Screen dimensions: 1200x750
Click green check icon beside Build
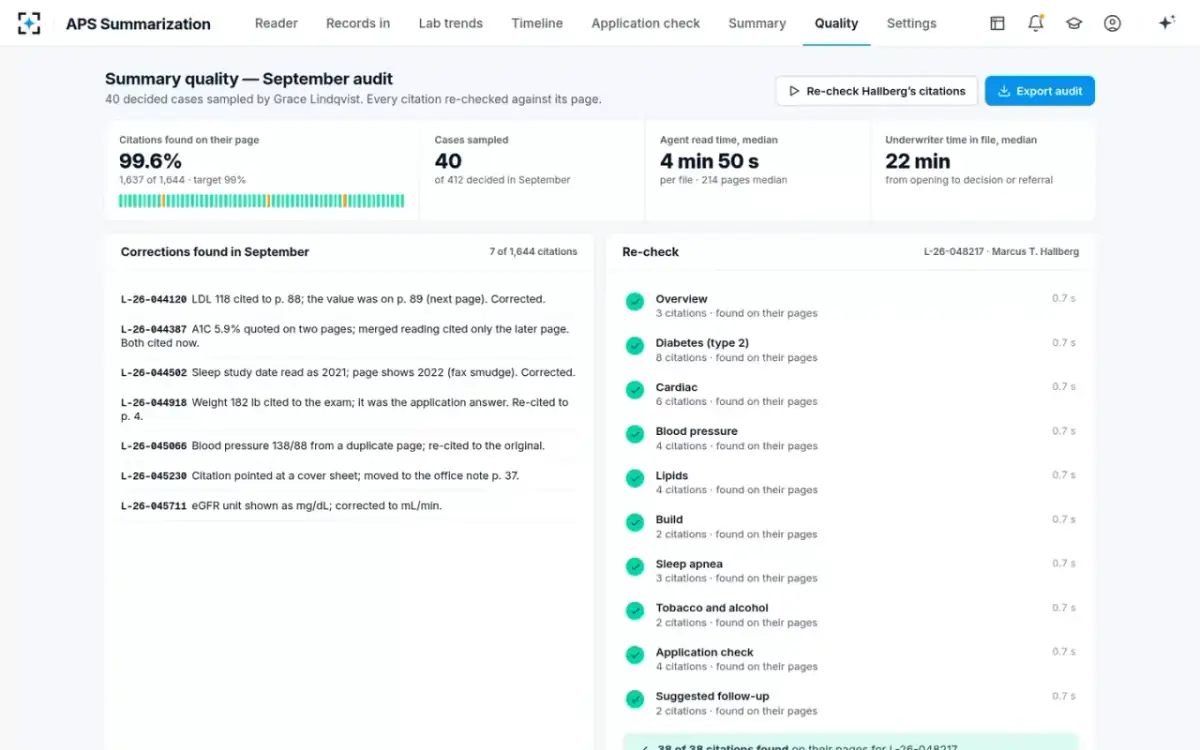(x=635, y=522)
